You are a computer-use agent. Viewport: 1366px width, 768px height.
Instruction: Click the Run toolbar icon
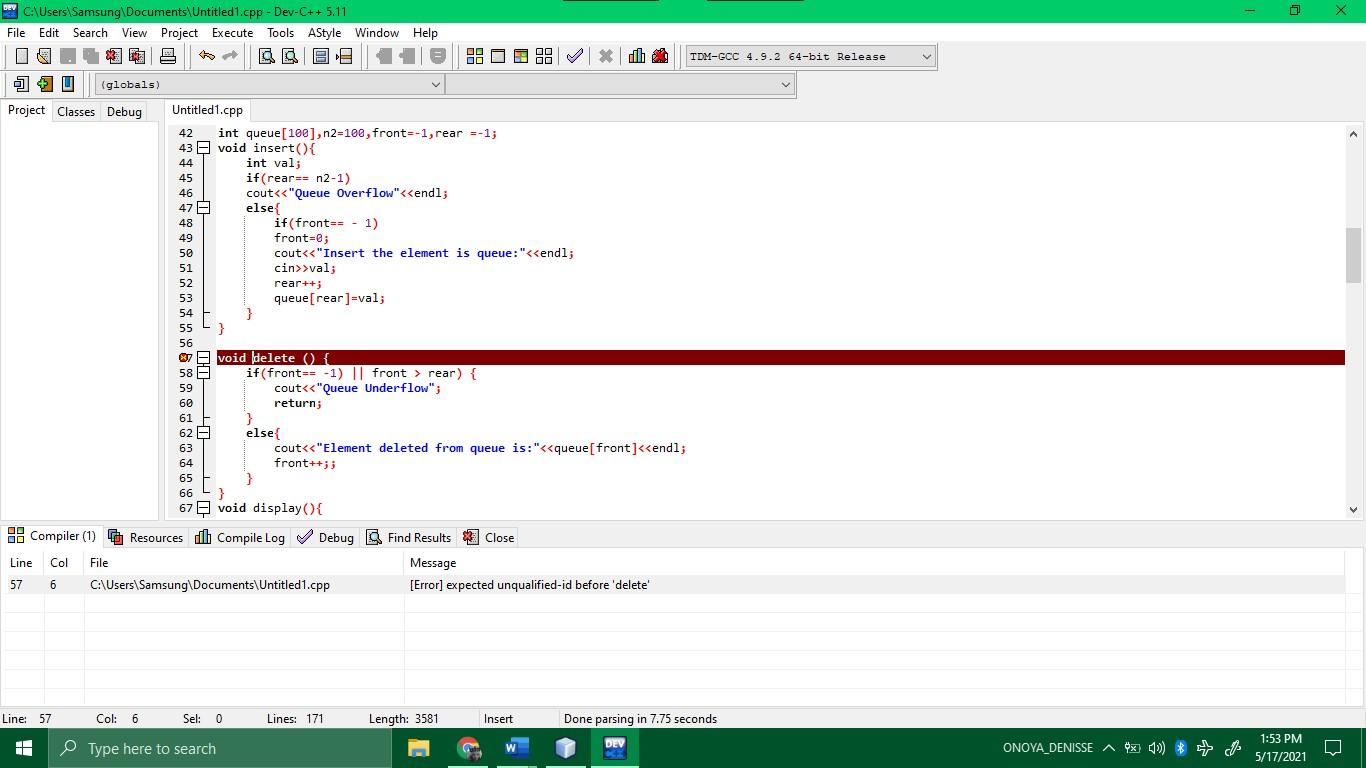pos(498,56)
